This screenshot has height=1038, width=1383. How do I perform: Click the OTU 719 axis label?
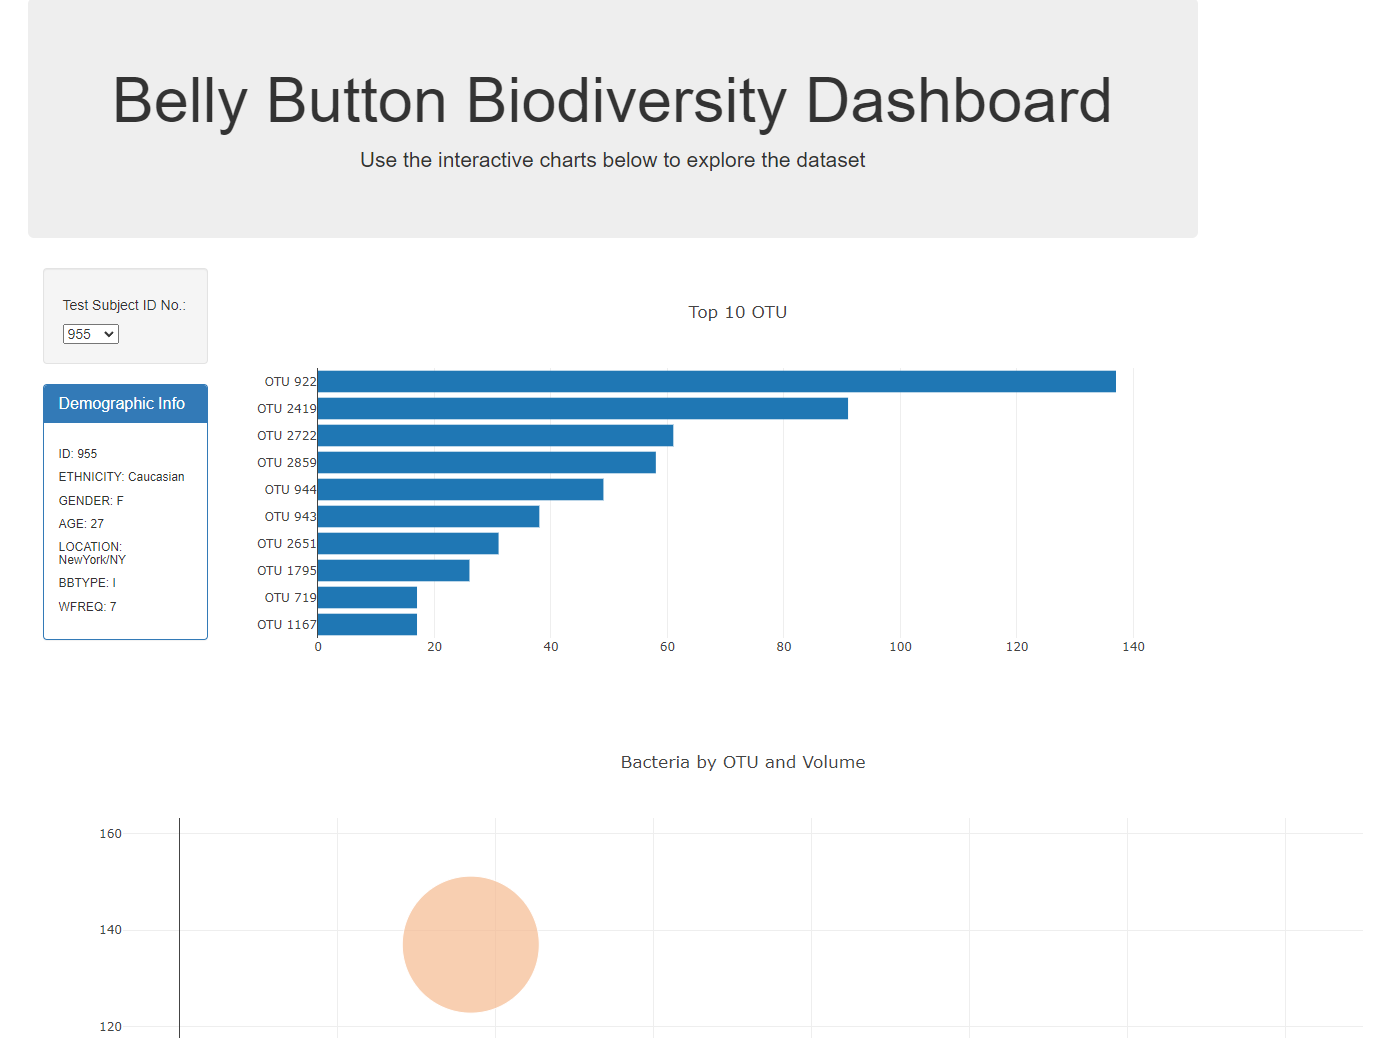pos(291,597)
